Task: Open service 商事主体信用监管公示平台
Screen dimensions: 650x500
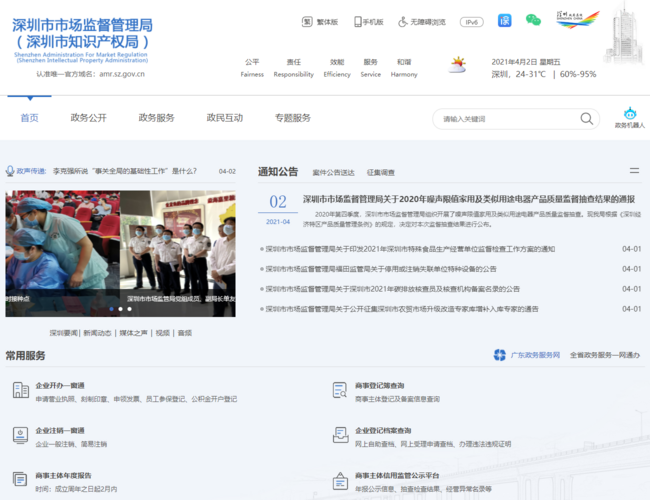Action: click(x=397, y=476)
